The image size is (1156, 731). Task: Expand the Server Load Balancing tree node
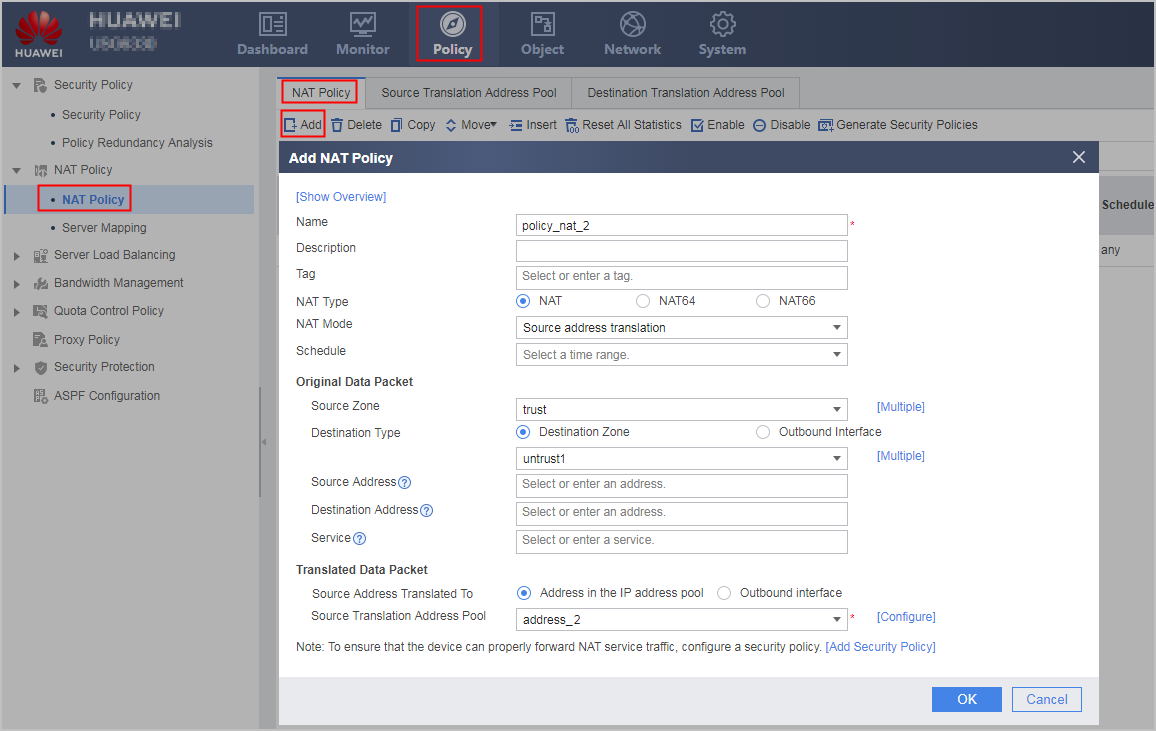(x=17, y=256)
